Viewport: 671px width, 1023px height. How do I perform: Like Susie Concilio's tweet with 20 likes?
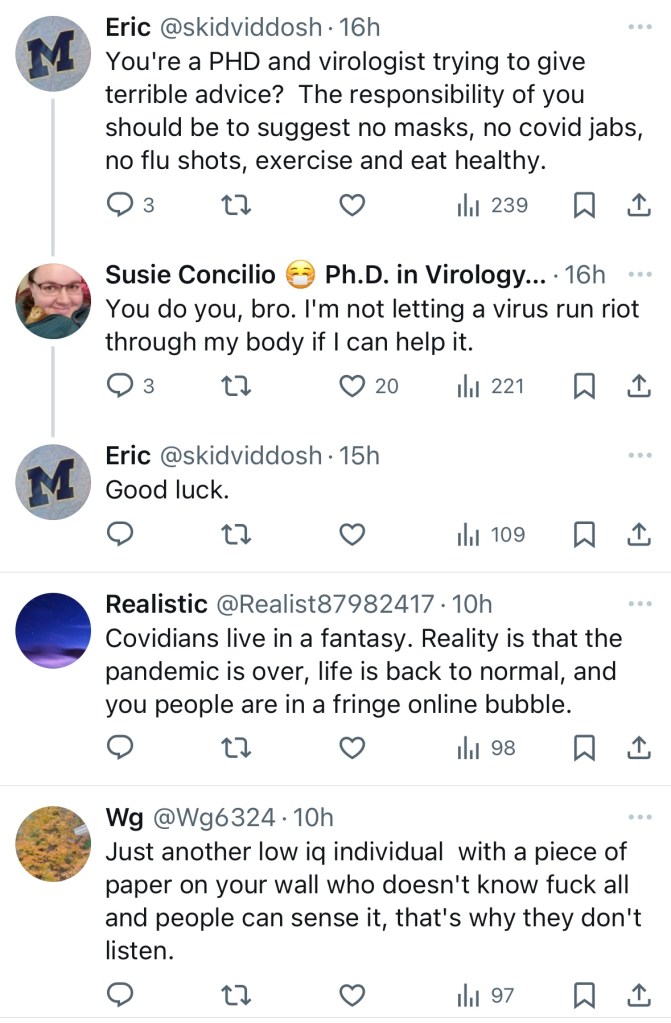(x=352, y=385)
